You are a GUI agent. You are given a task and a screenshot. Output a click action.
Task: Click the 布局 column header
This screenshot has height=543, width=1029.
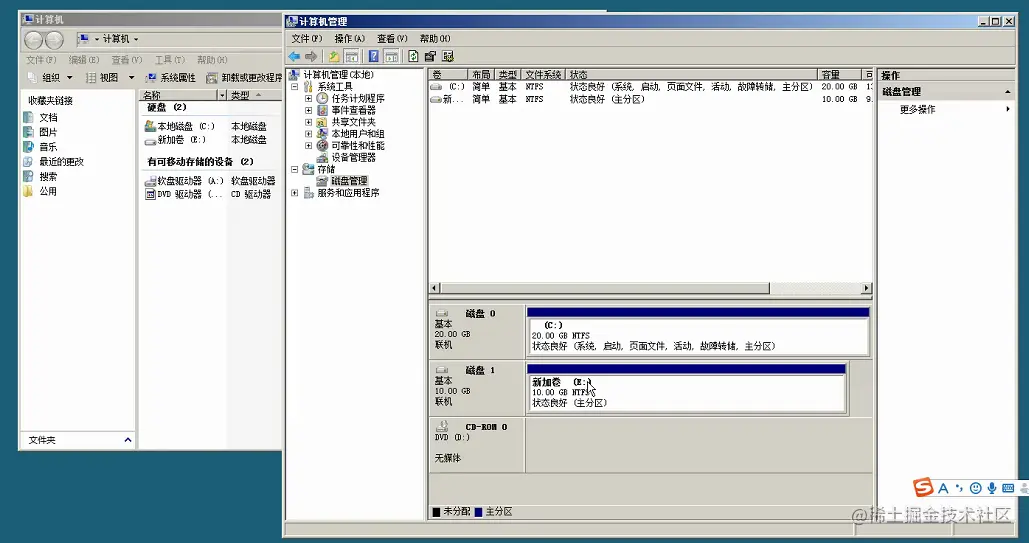coord(481,75)
